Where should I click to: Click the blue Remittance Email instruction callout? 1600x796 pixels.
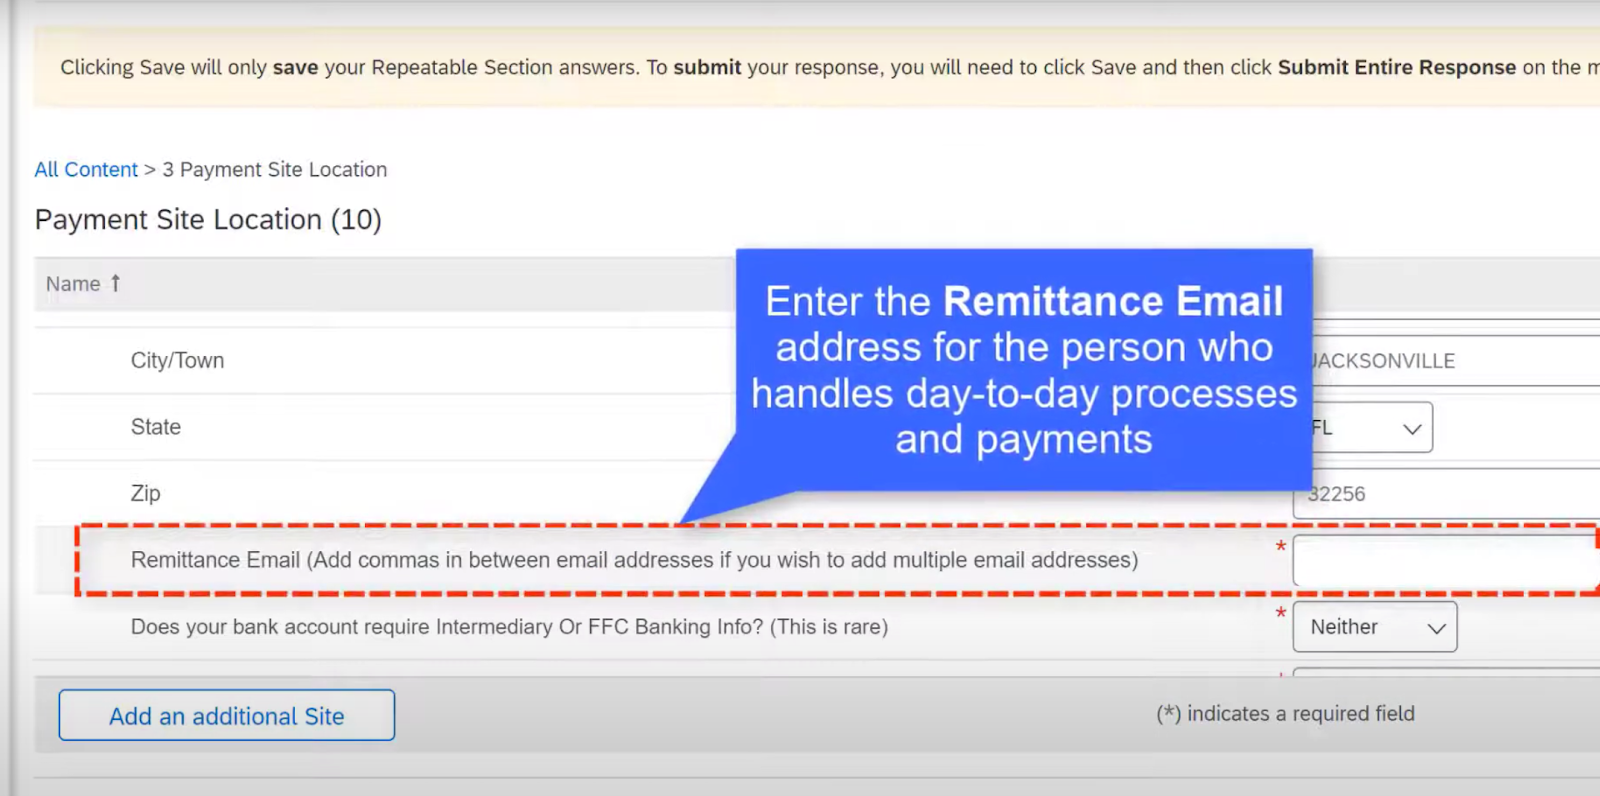click(x=1024, y=370)
